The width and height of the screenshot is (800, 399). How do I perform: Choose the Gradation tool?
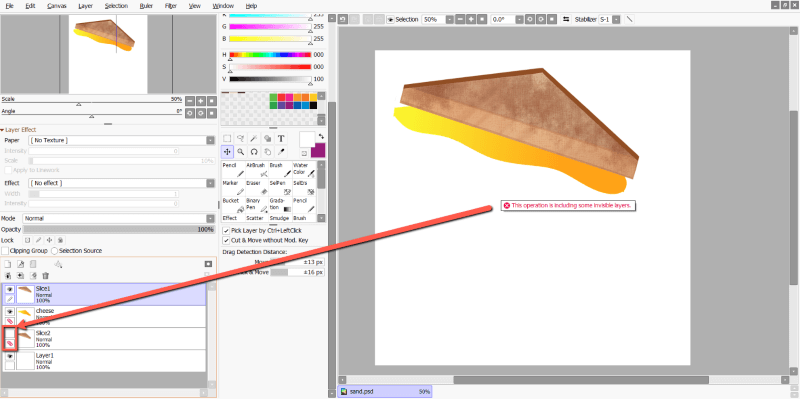click(281, 205)
